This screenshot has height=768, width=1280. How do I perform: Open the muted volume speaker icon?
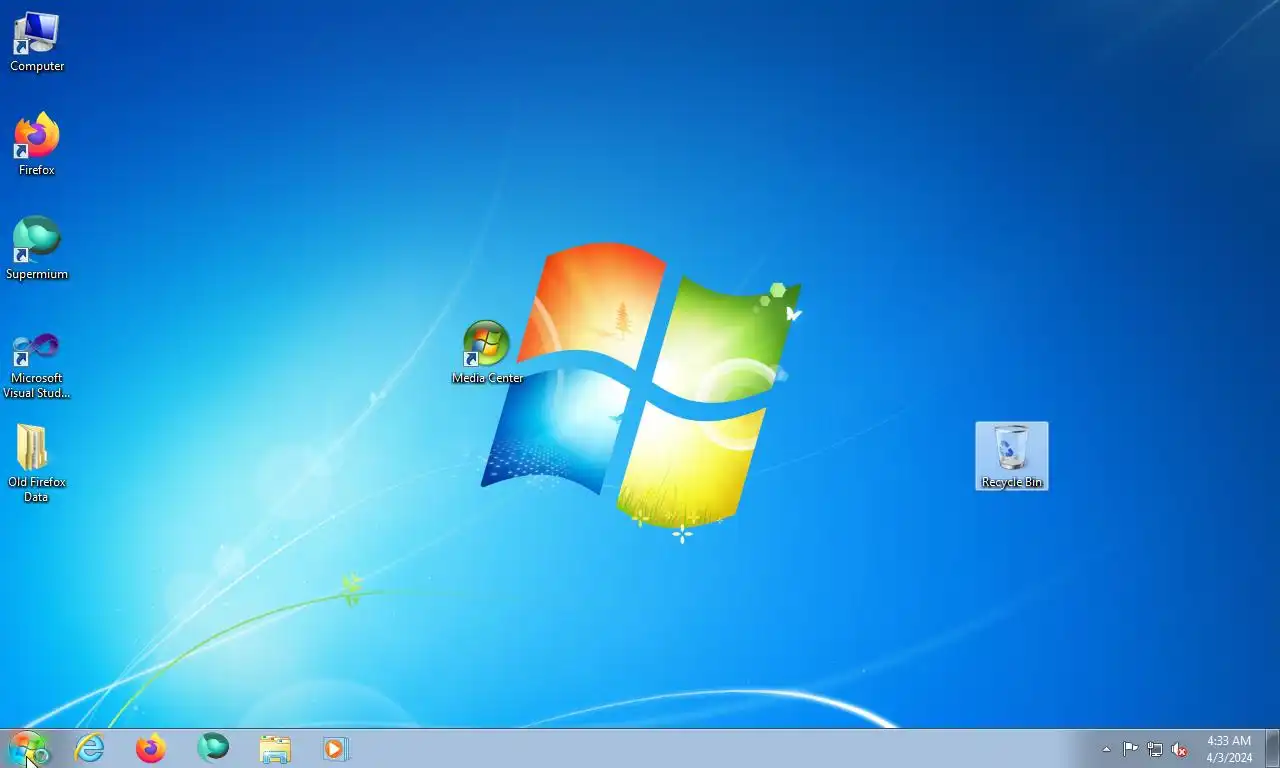1179,749
